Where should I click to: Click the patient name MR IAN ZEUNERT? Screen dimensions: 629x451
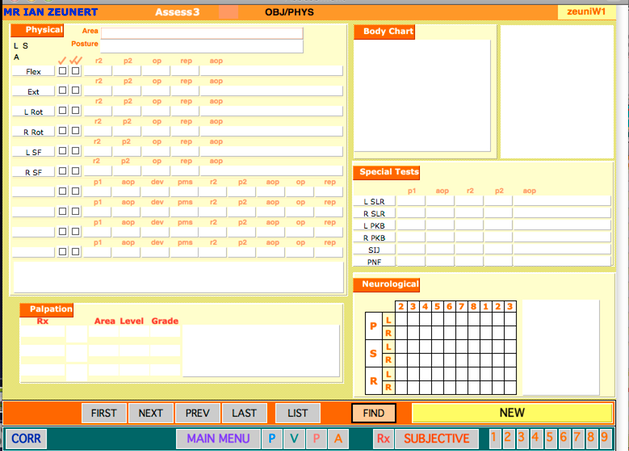[x=51, y=12]
